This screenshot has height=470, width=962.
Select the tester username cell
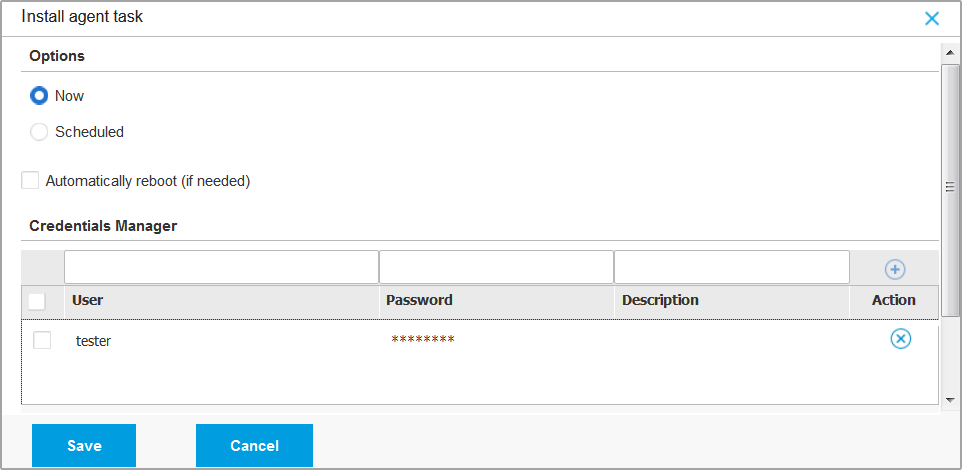coord(94,341)
